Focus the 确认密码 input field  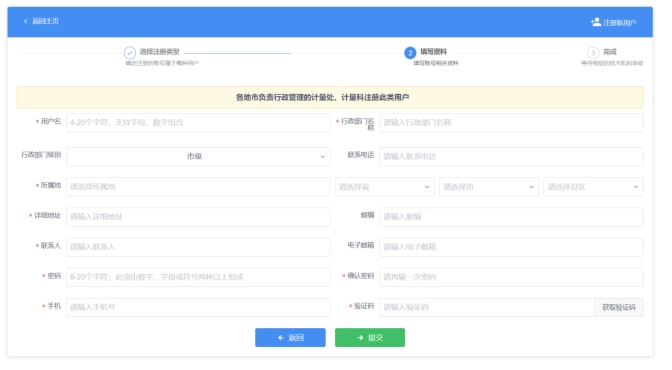[511, 277]
